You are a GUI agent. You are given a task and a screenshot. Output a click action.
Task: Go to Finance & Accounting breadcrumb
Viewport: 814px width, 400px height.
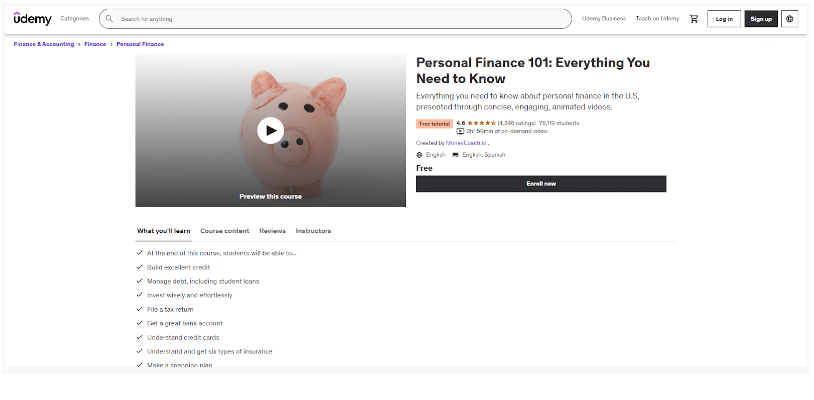(44, 44)
